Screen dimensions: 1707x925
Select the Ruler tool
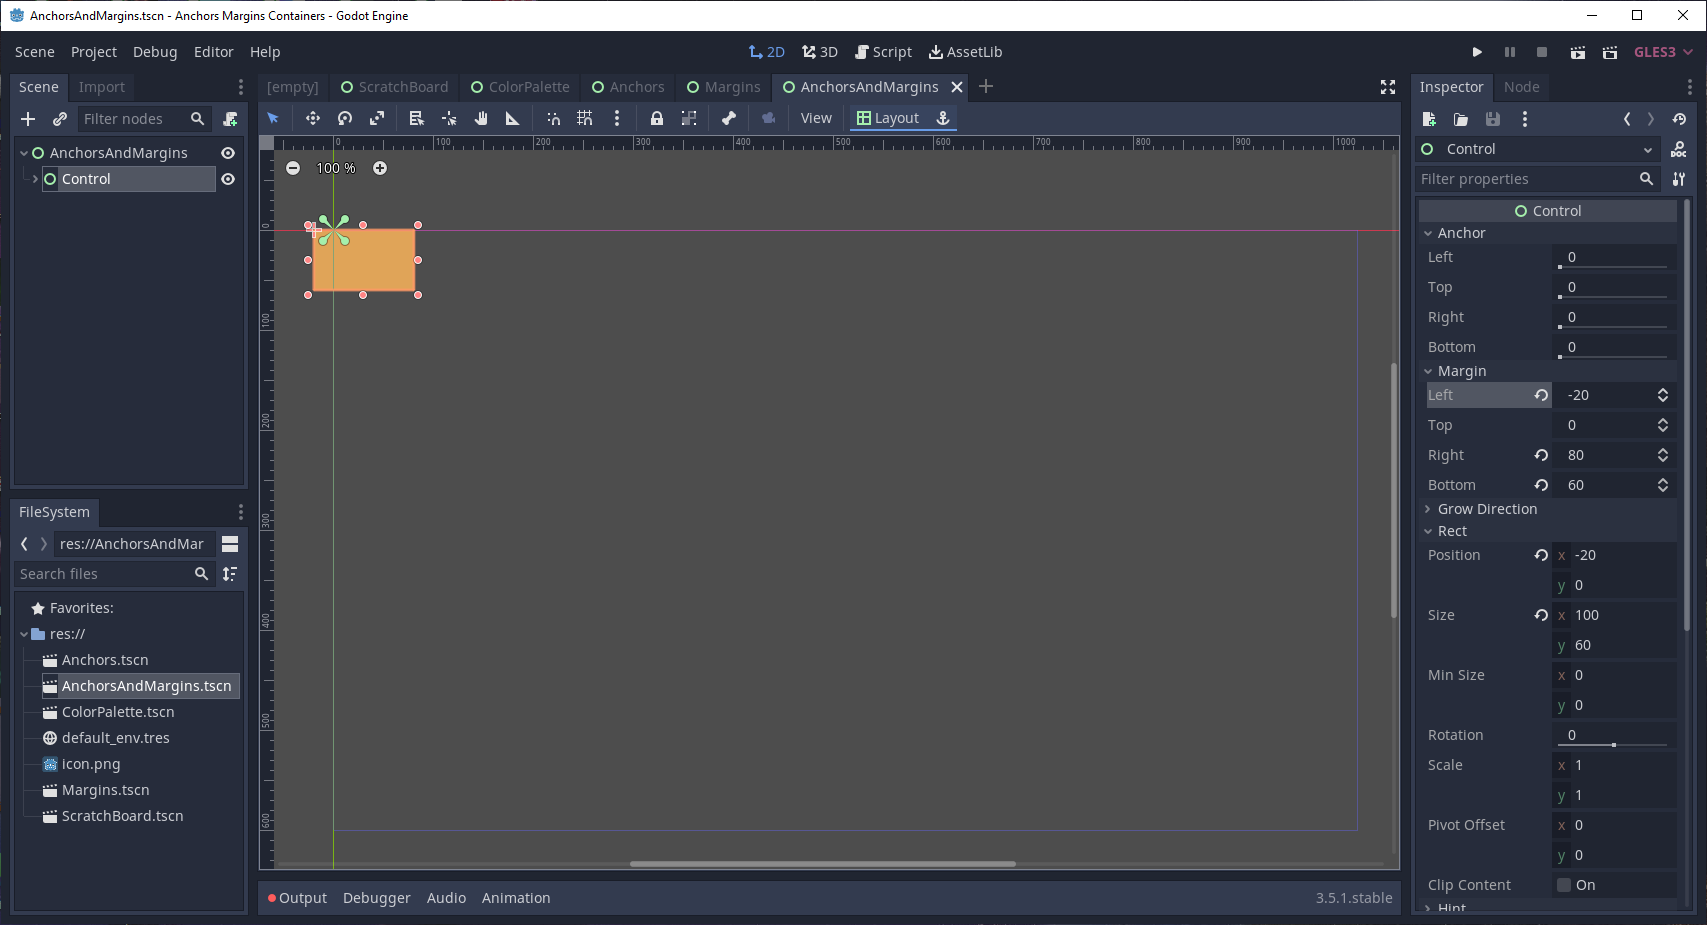[x=513, y=118]
